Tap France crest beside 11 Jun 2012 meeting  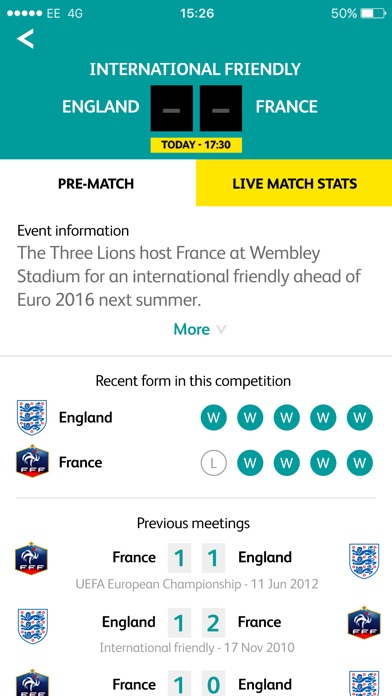(x=31, y=558)
